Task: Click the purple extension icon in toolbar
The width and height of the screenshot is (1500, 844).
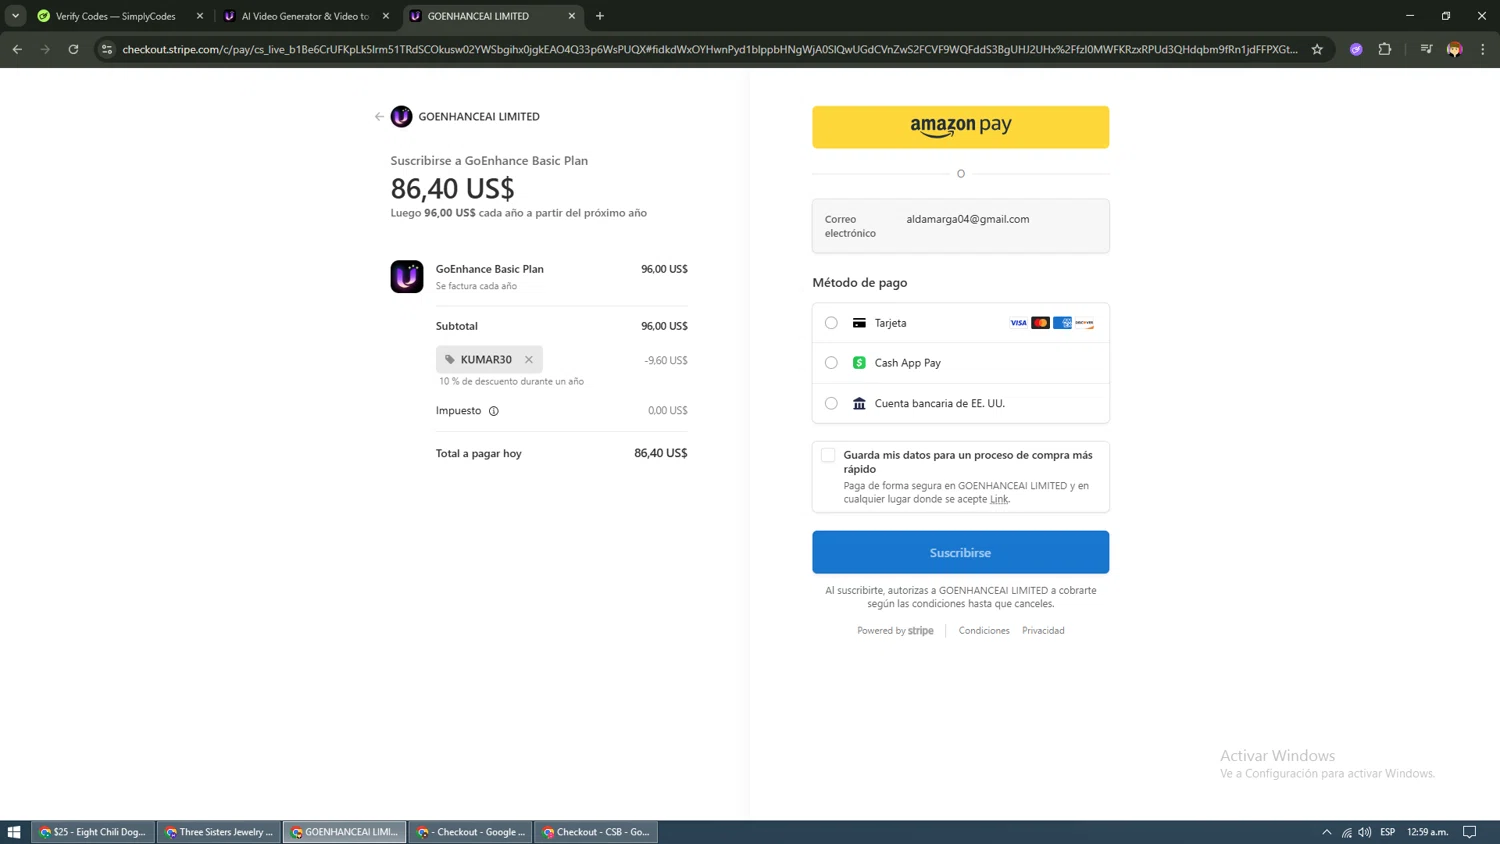Action: click(1356, 49)
